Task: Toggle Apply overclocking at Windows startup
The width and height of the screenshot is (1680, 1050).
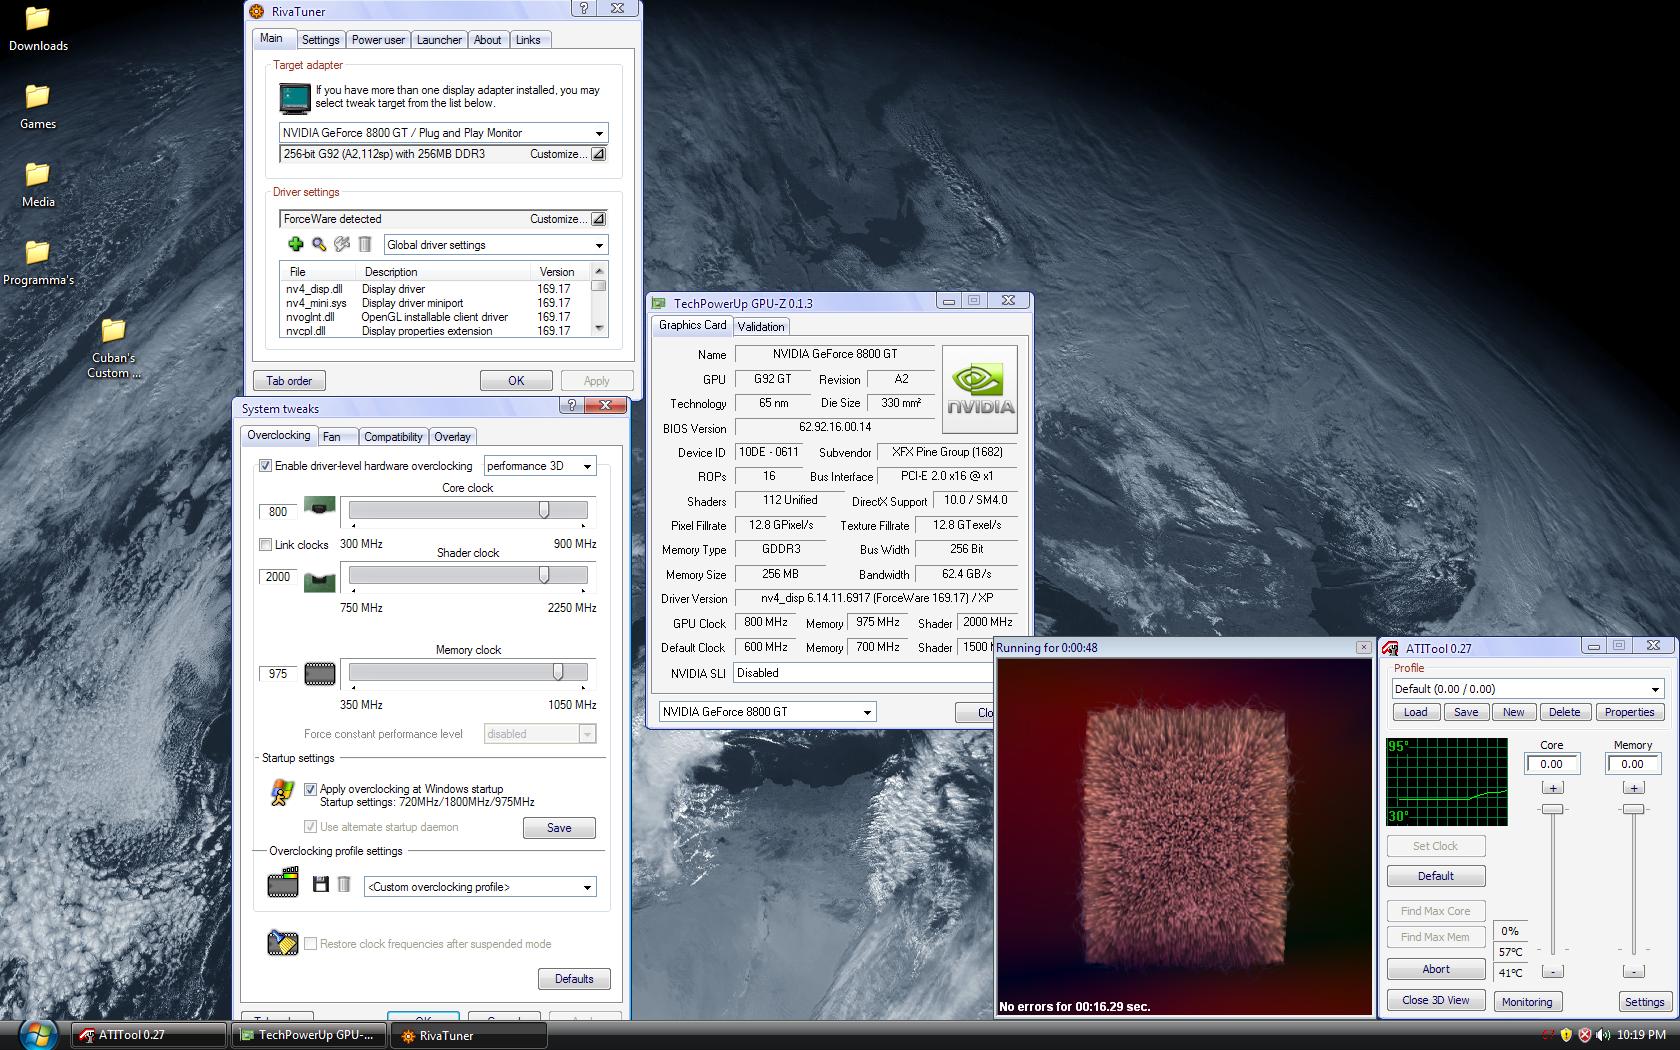Action: pos(310,789)
